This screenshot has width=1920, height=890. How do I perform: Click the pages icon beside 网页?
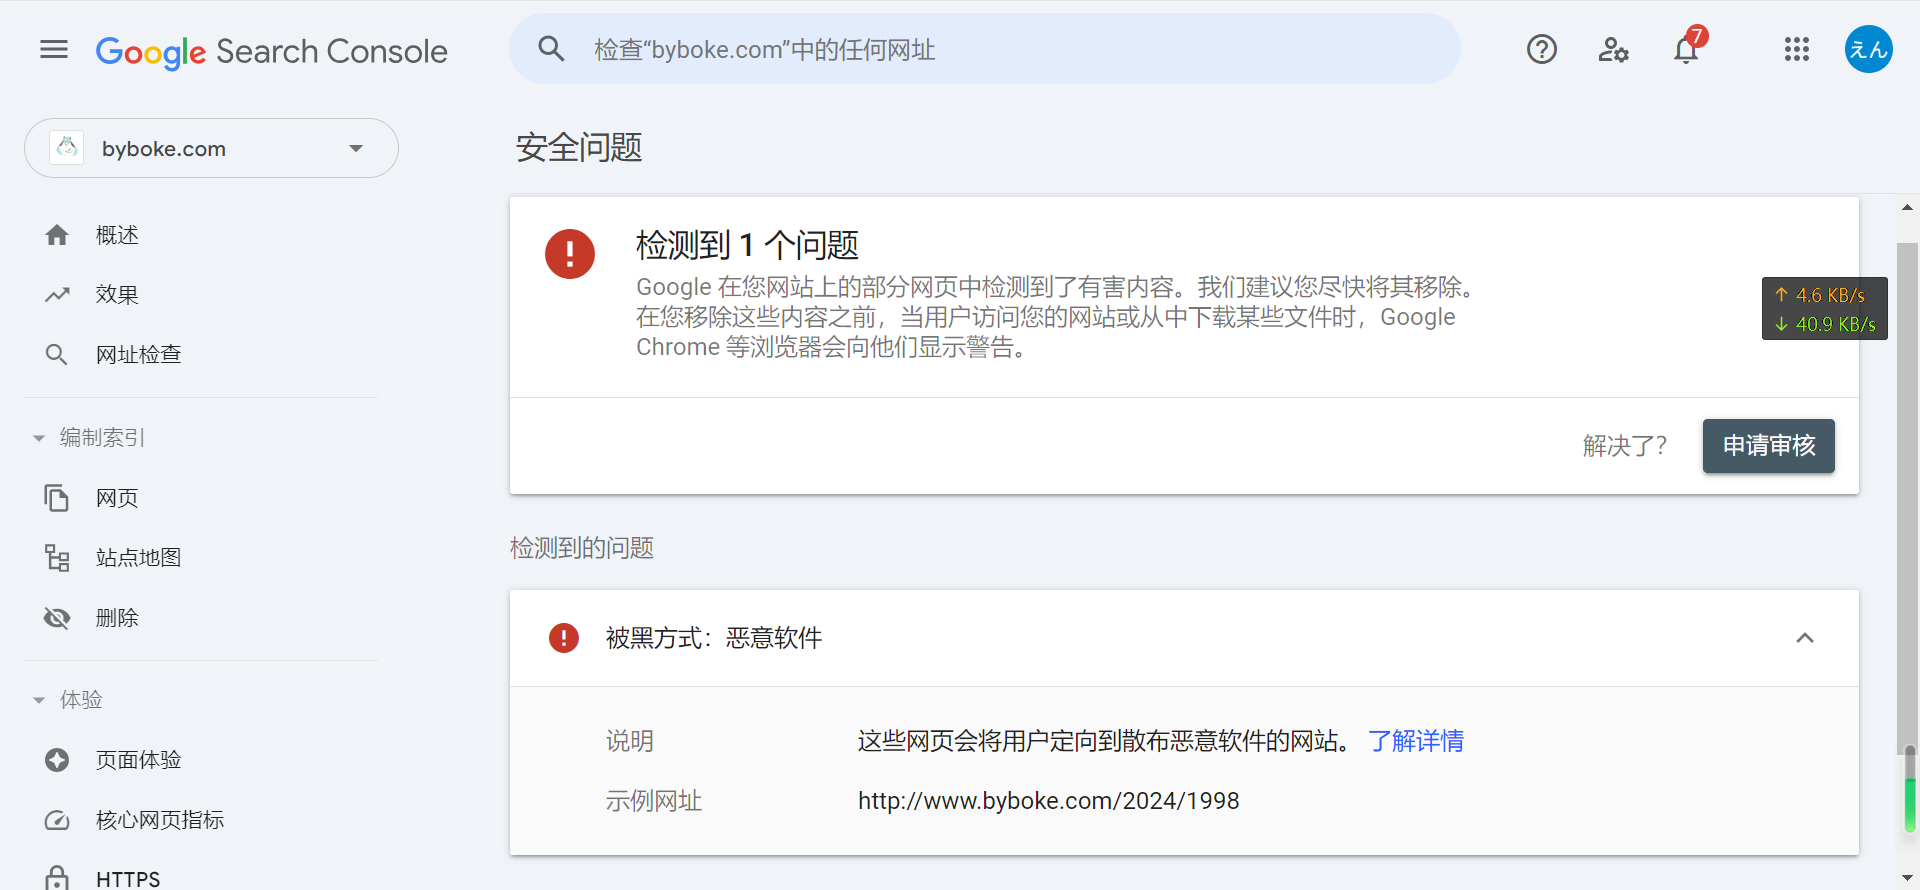(57, 498)
